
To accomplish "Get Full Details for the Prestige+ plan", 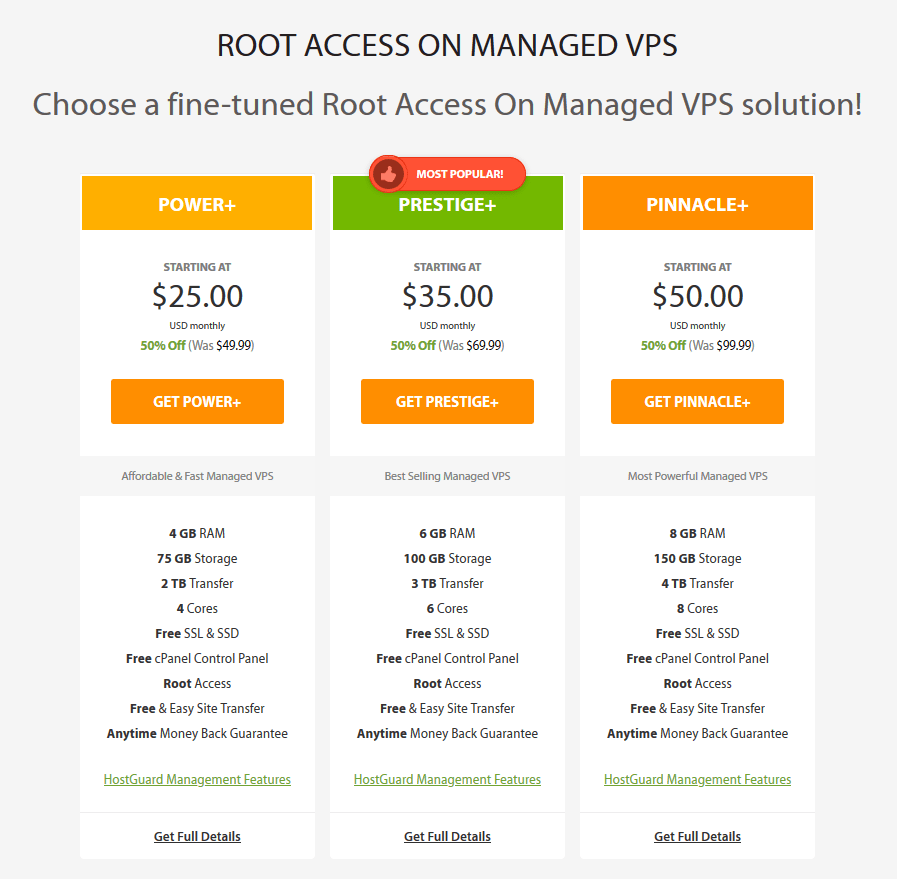I will pos(447,836).
